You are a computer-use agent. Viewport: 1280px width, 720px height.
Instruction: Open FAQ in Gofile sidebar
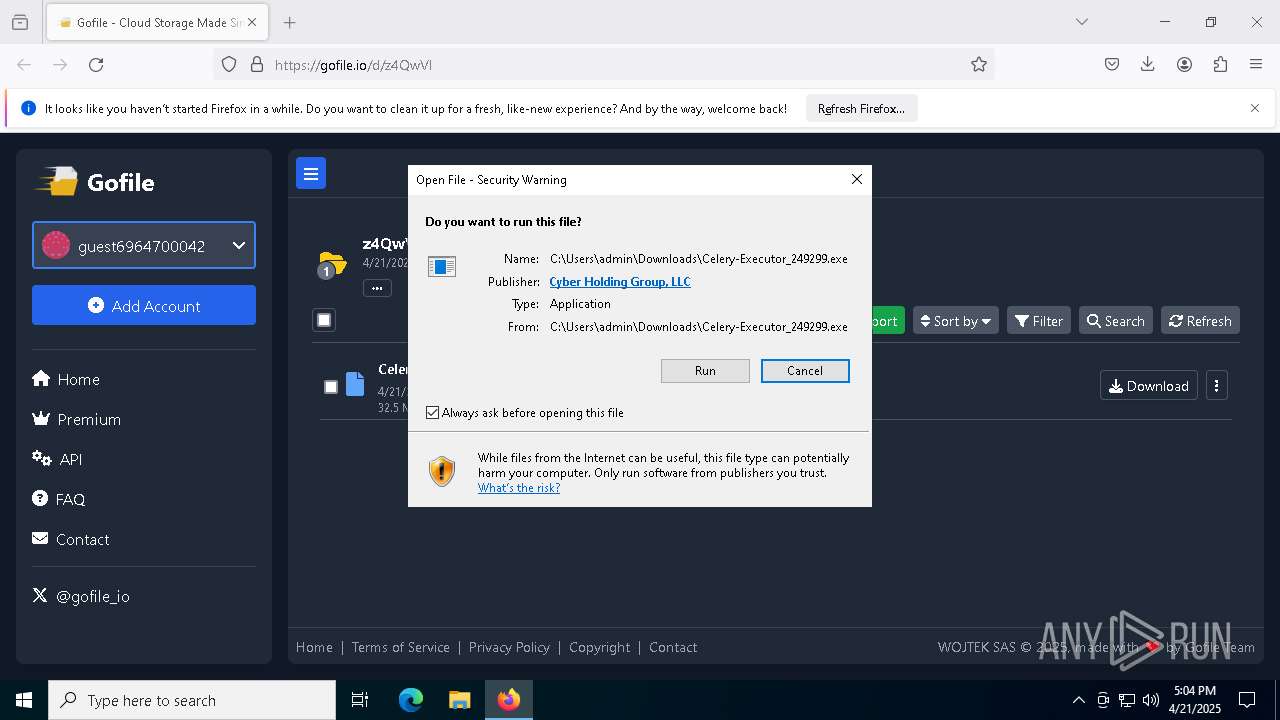59,499
